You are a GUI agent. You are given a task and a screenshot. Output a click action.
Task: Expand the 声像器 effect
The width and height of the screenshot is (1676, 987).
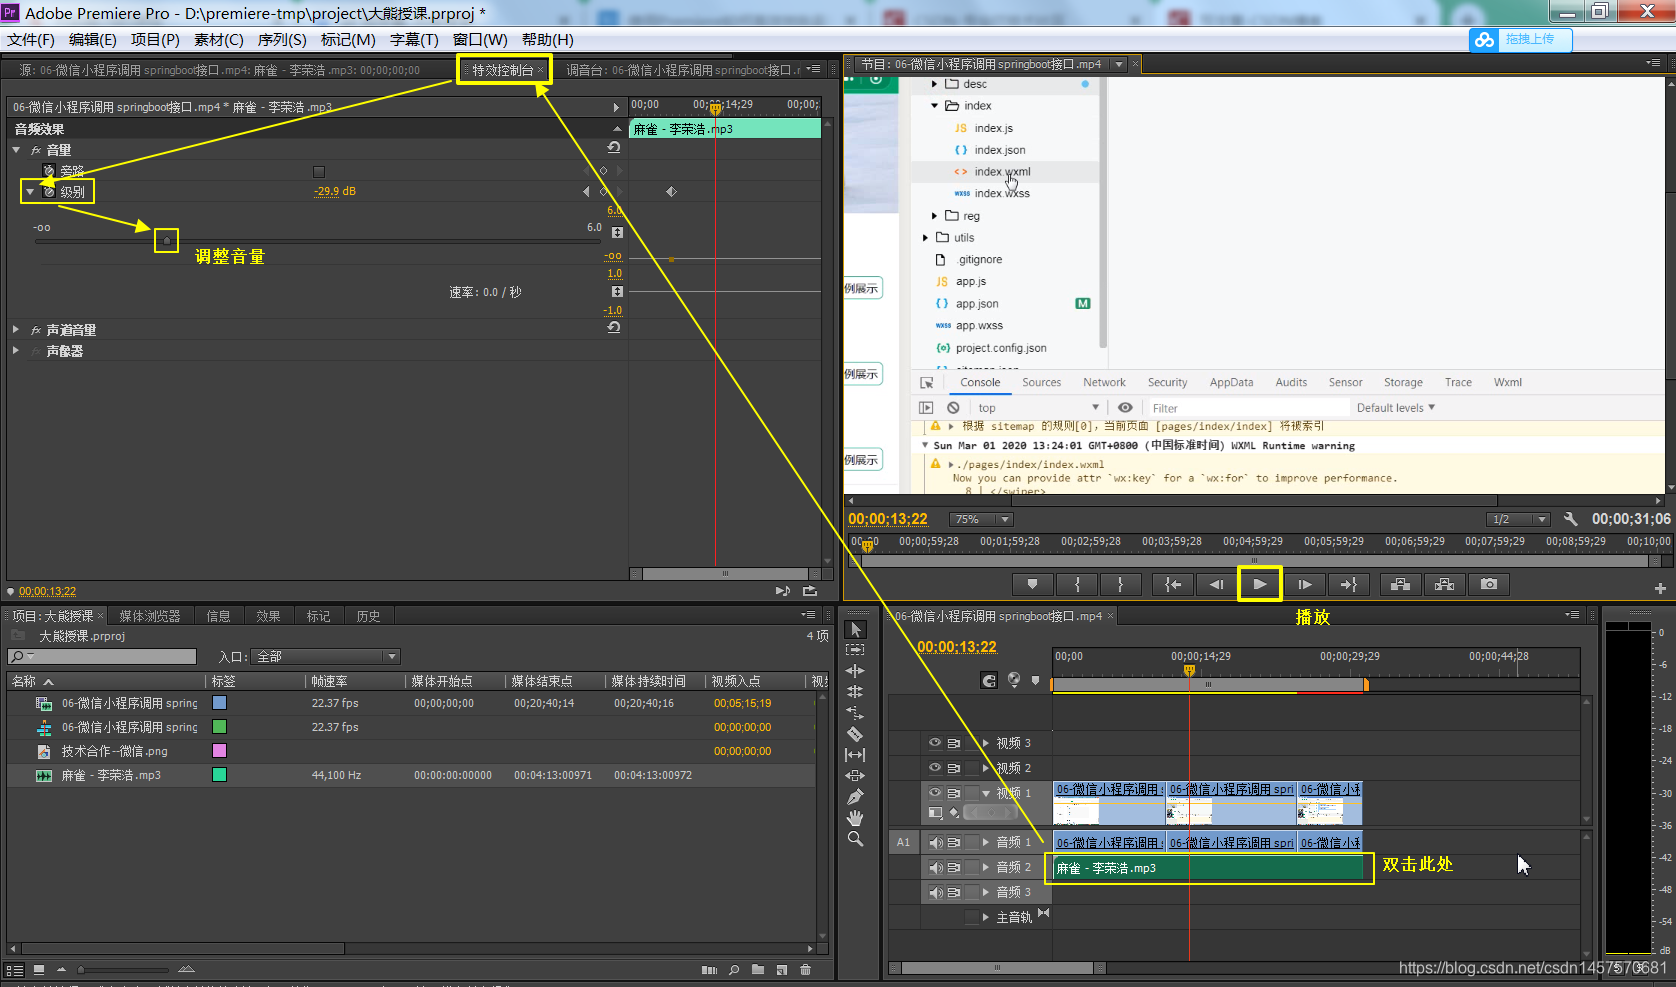(16, 350)
